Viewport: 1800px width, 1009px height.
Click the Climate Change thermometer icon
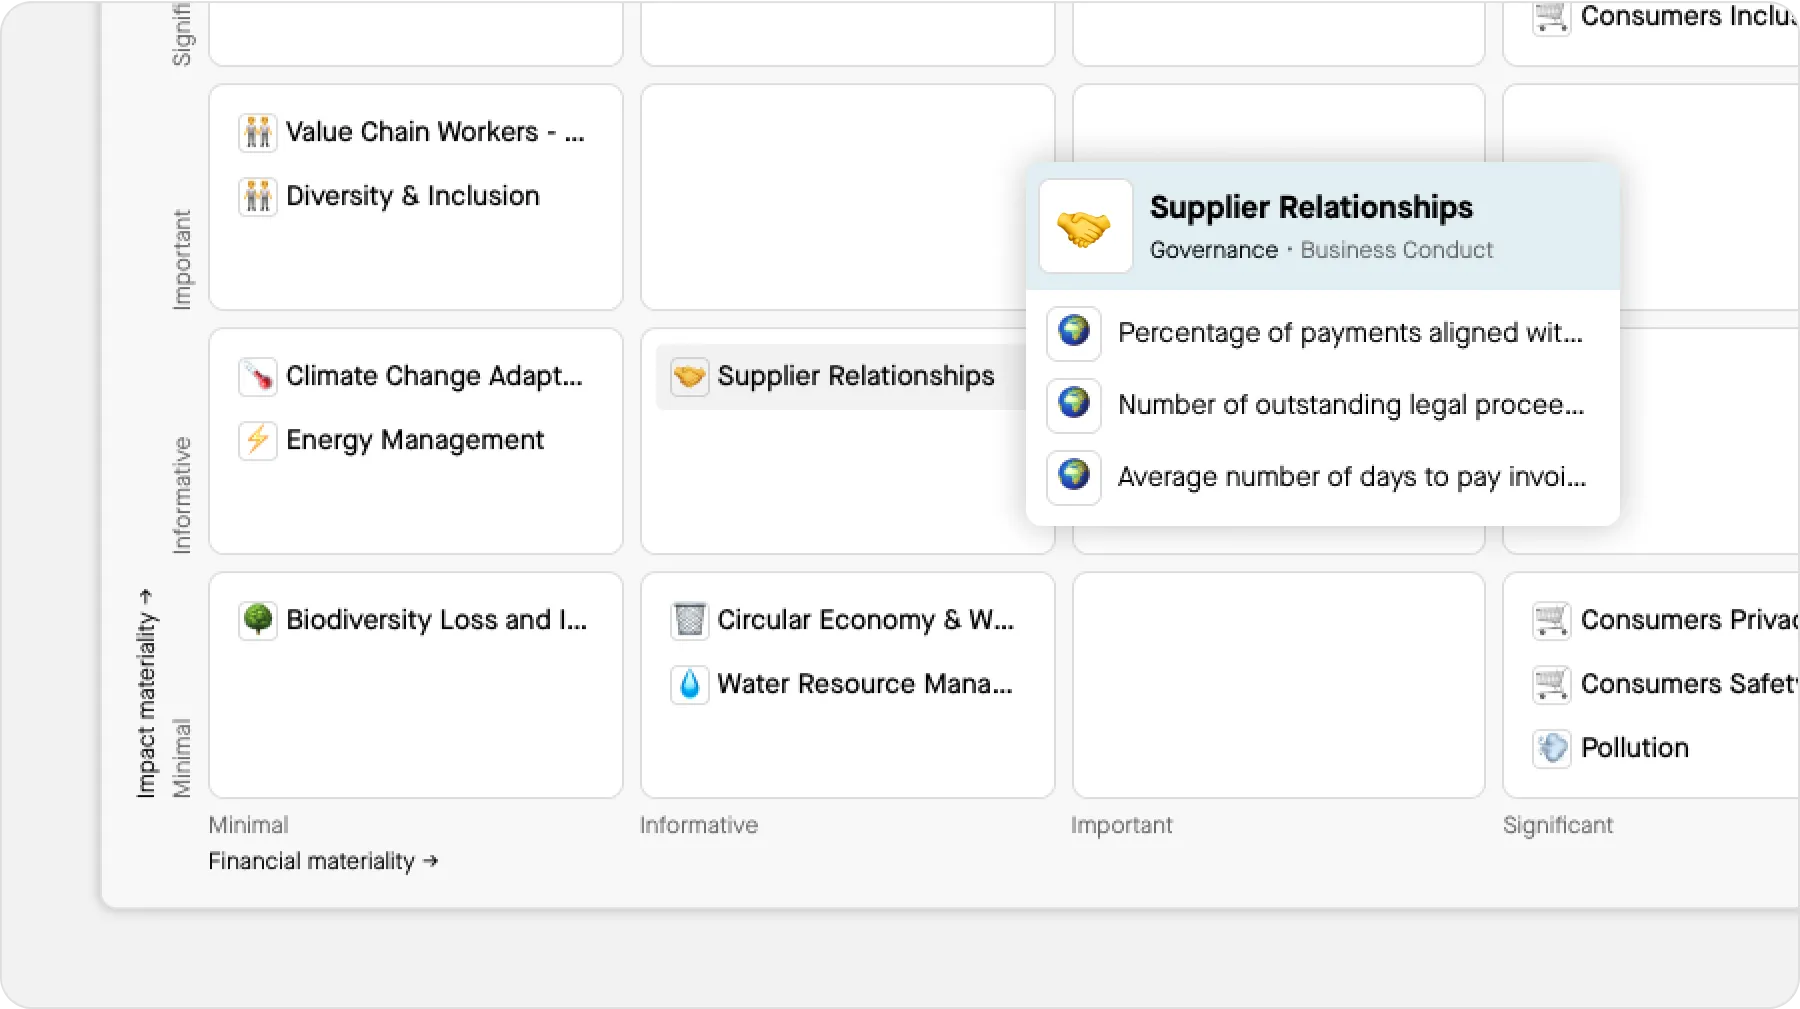(x=258, y=377)
